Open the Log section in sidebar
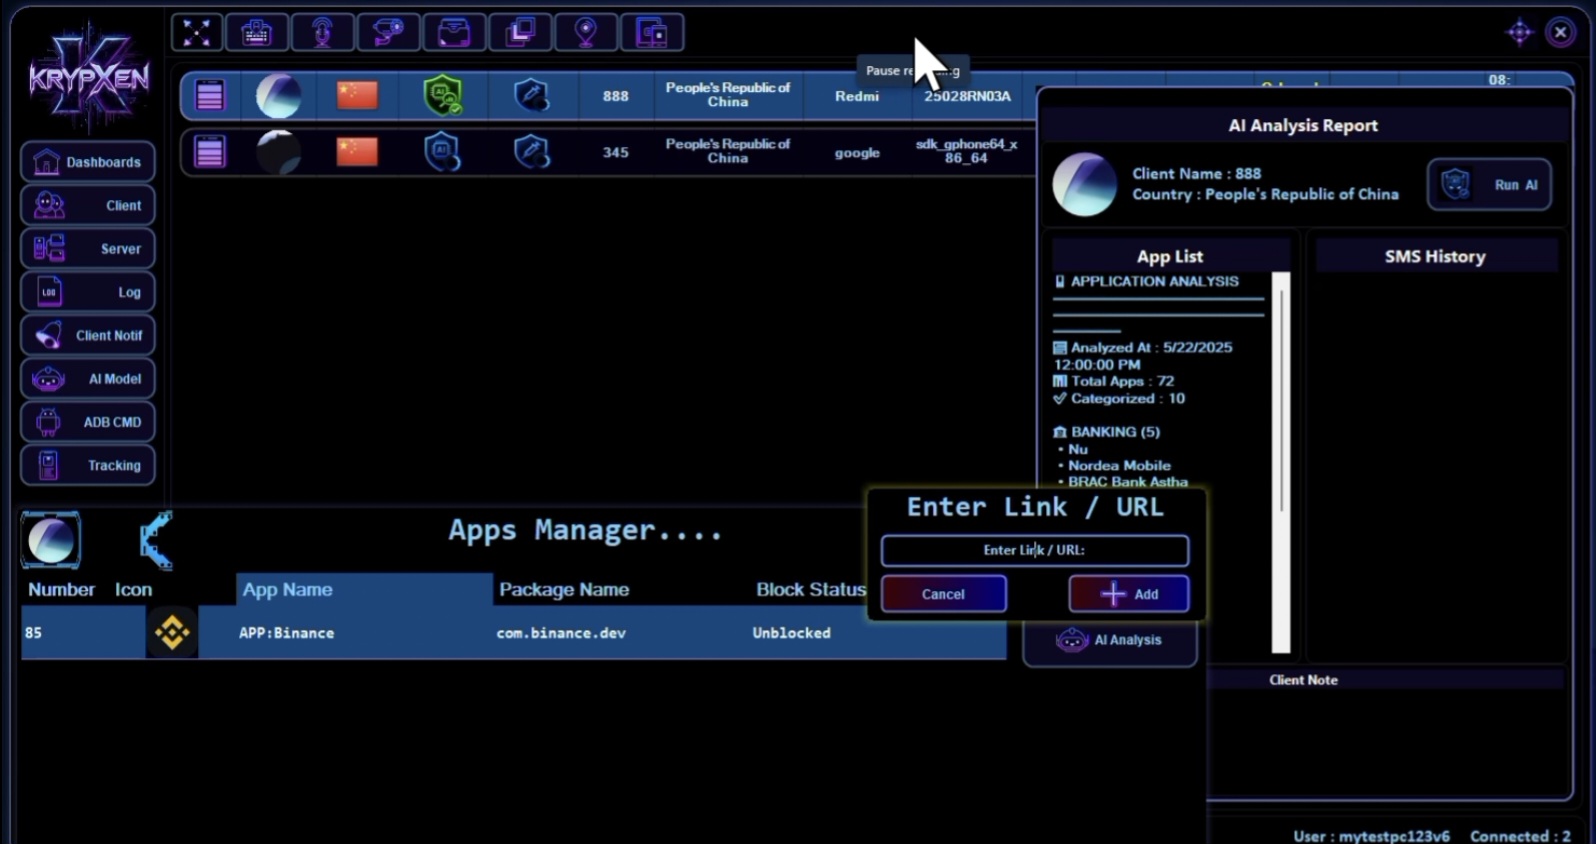The height and width of the screenshot is (844, 1596). coord(88,292)
